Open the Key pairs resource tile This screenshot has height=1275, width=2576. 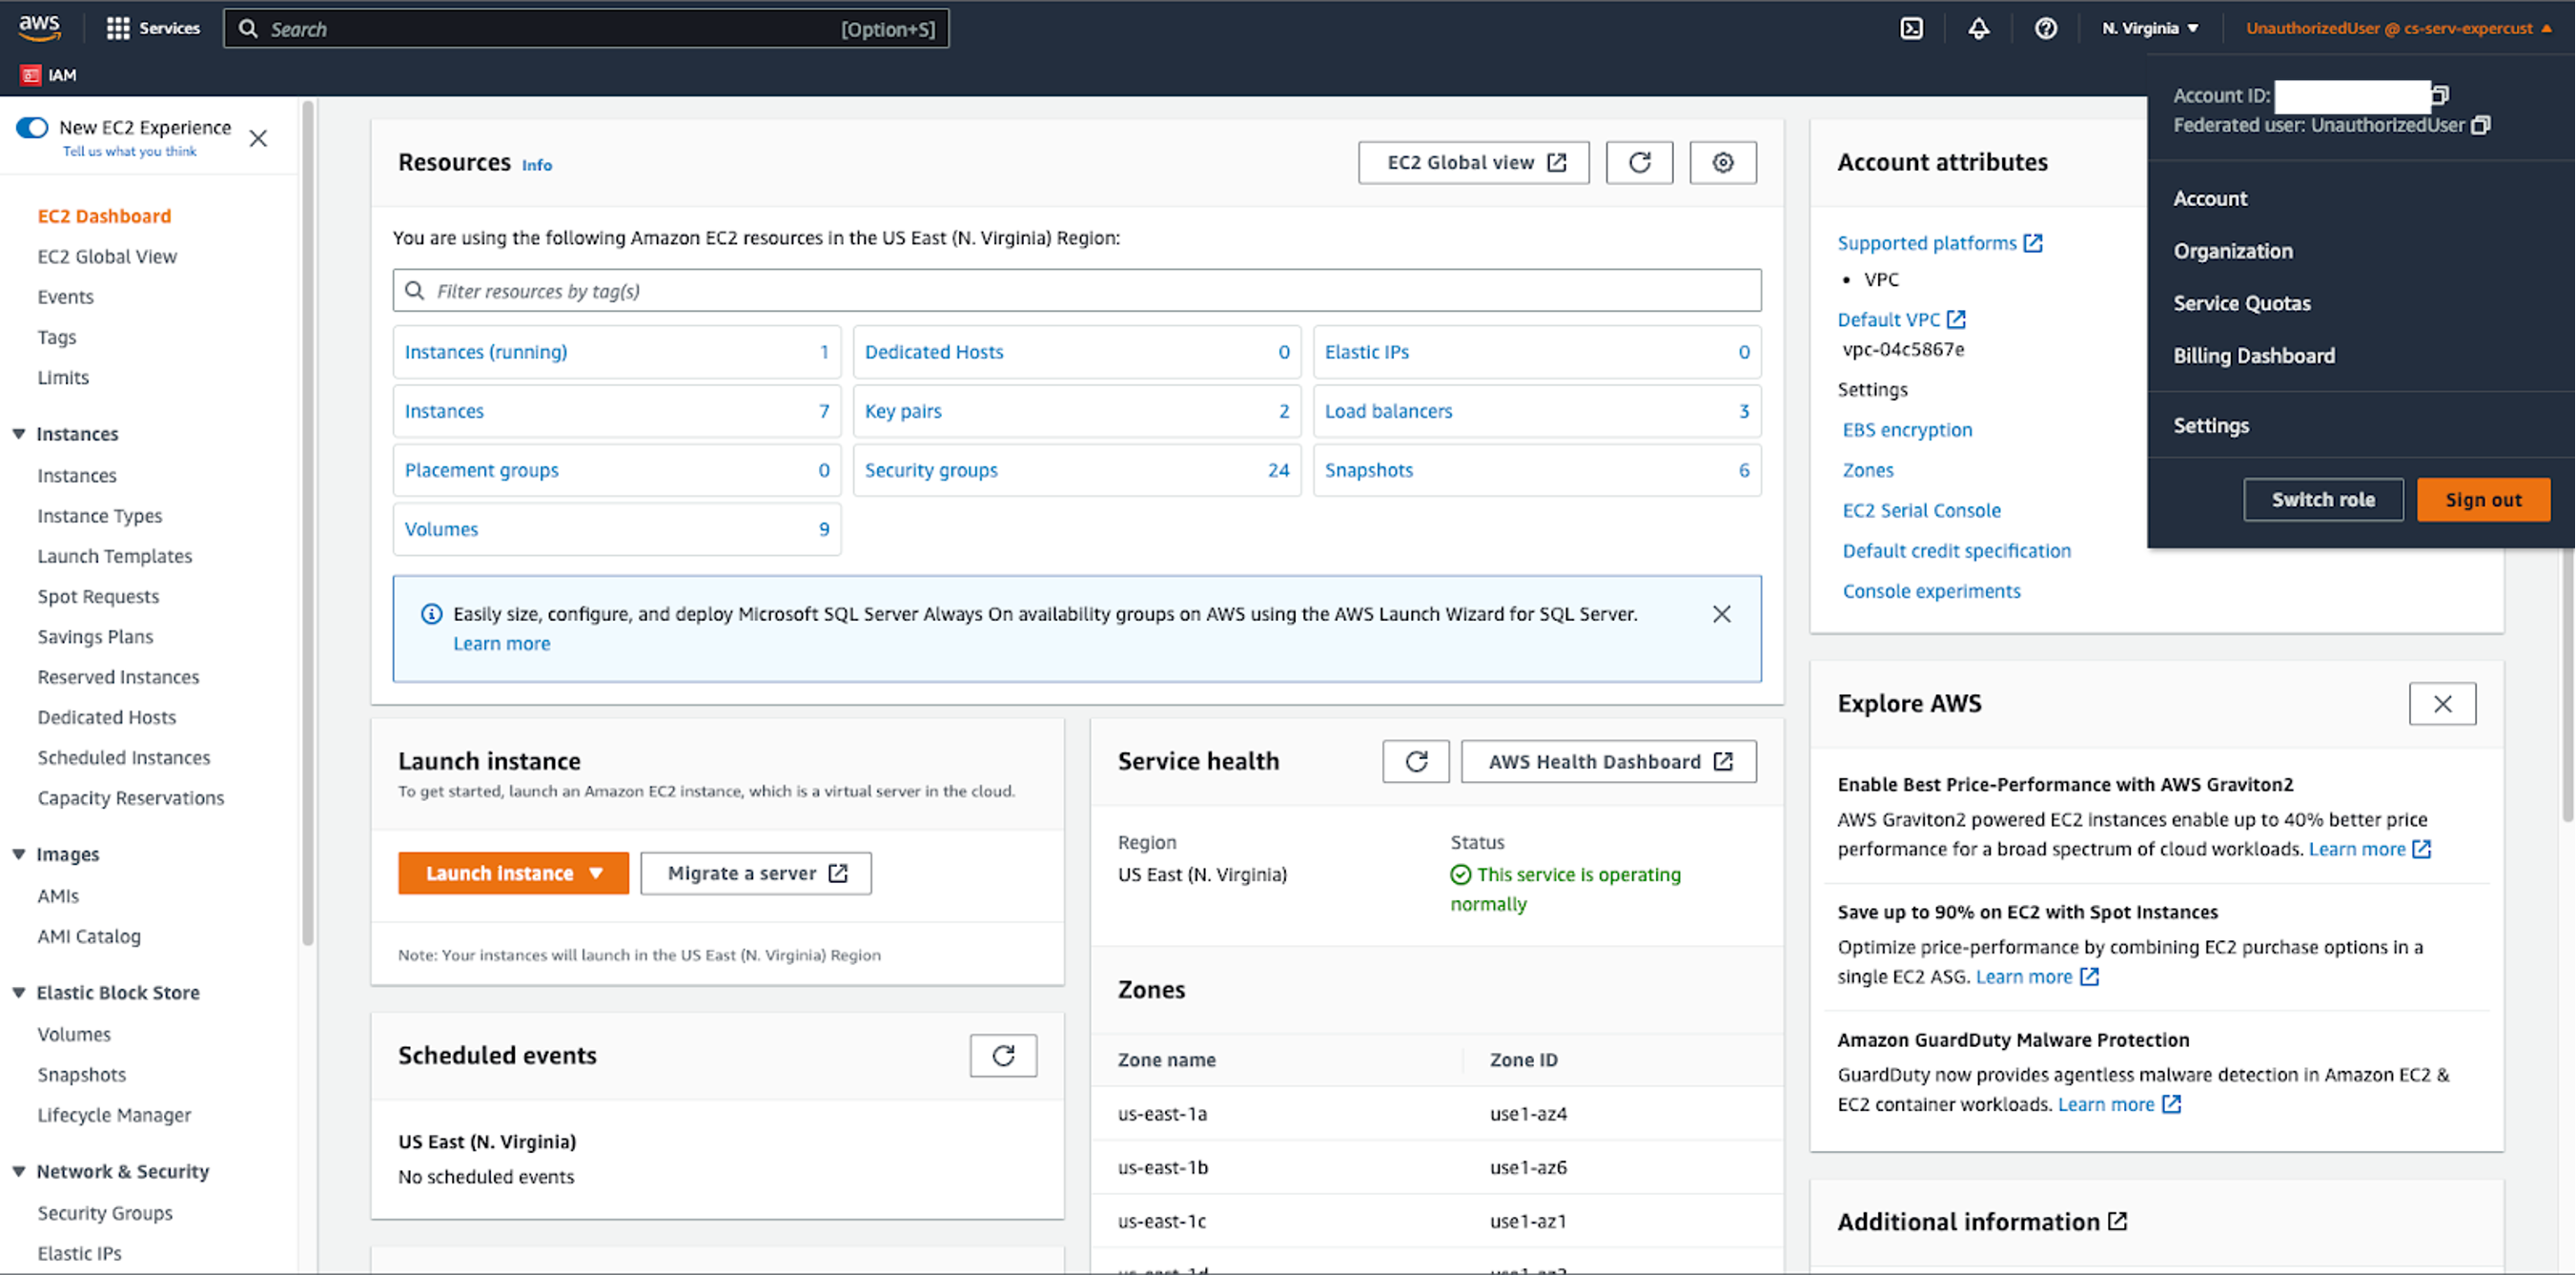pos(1076,411)
